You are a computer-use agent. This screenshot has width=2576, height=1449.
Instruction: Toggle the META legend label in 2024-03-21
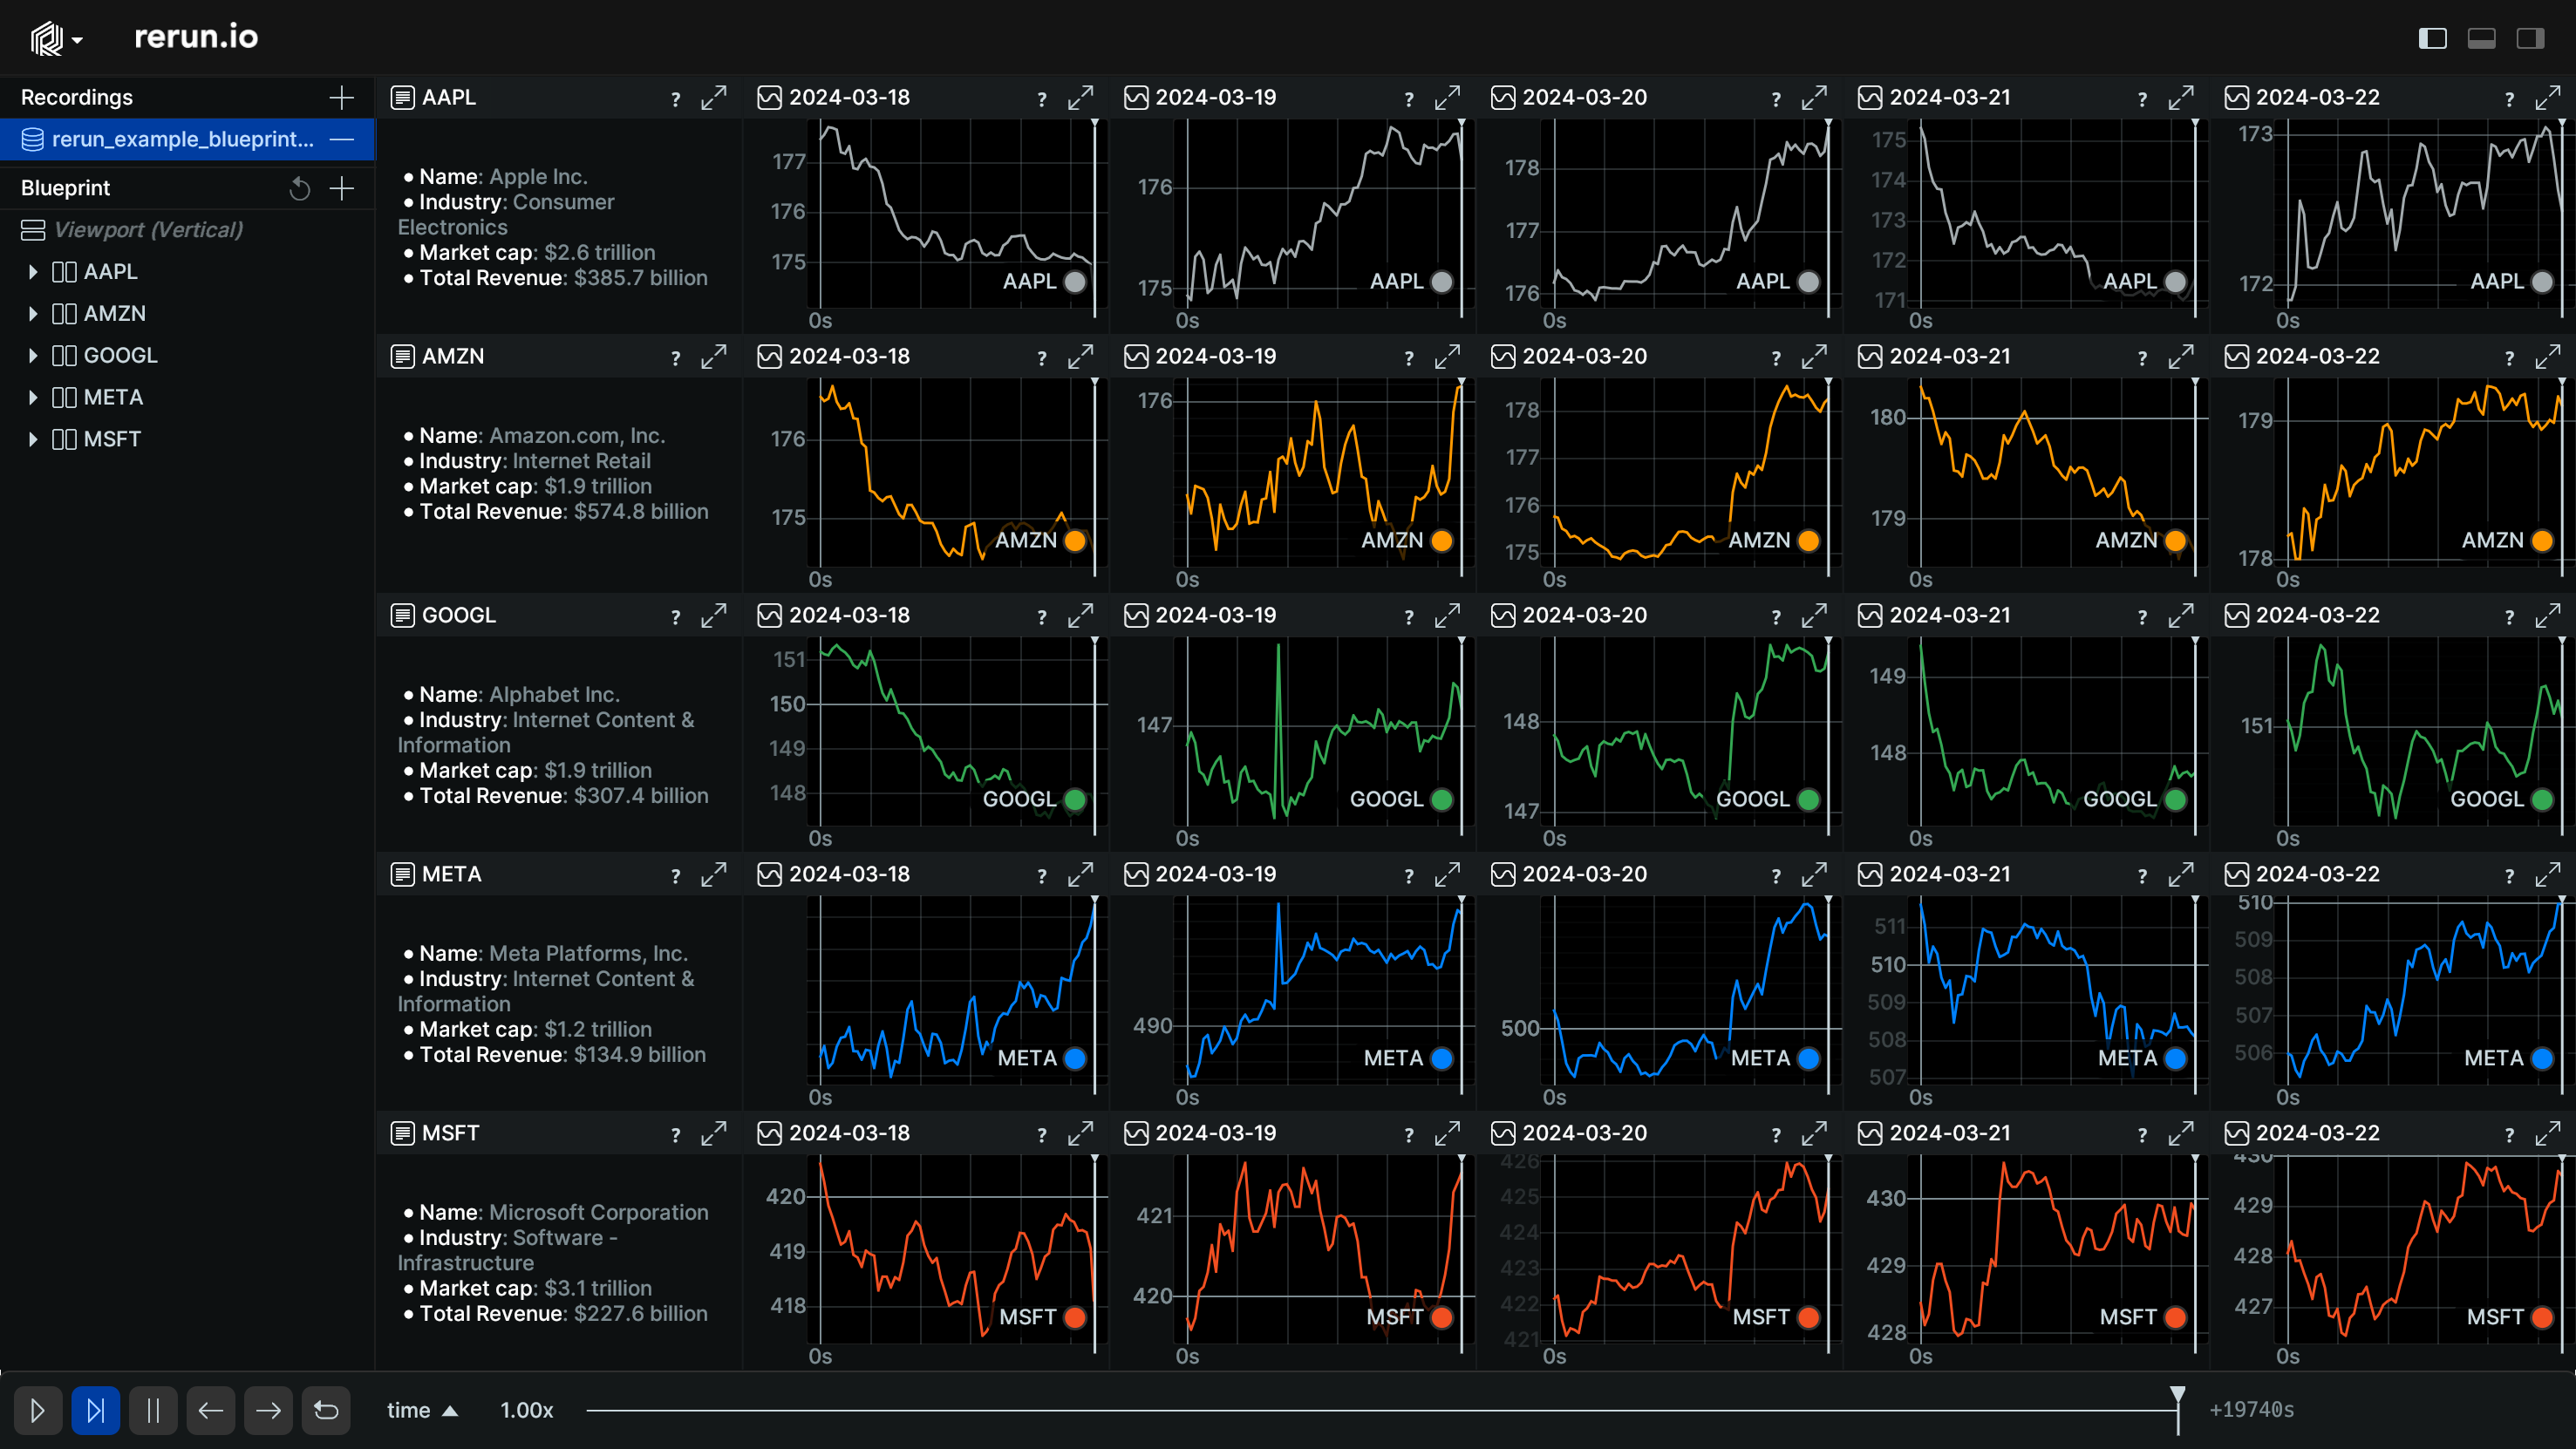2127,1059
